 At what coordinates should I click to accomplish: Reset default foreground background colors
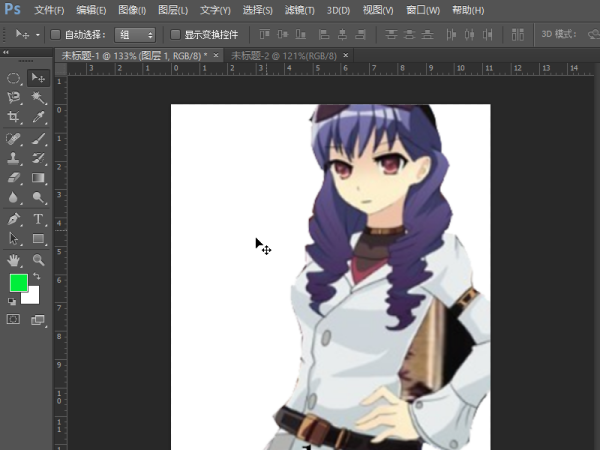point(12,302)
